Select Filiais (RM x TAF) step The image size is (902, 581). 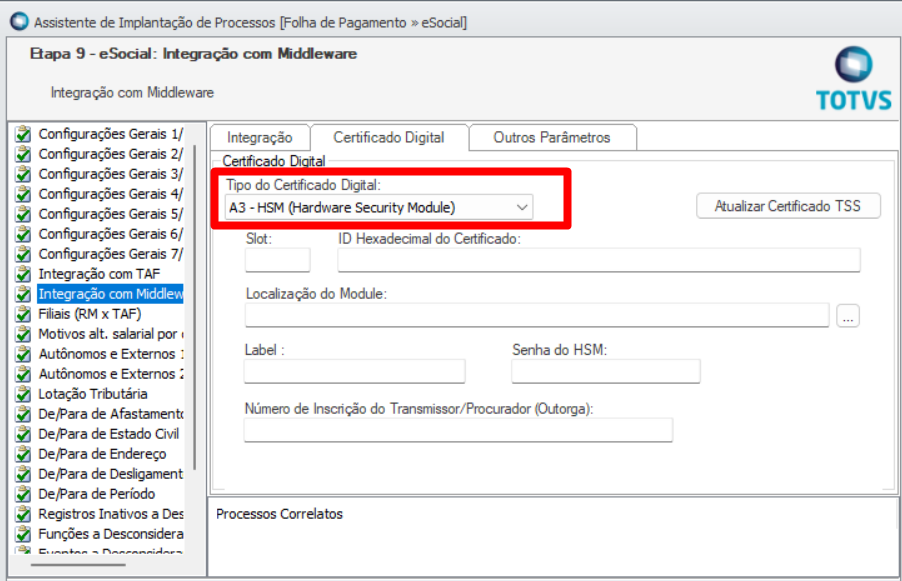(x=90, y=314)
